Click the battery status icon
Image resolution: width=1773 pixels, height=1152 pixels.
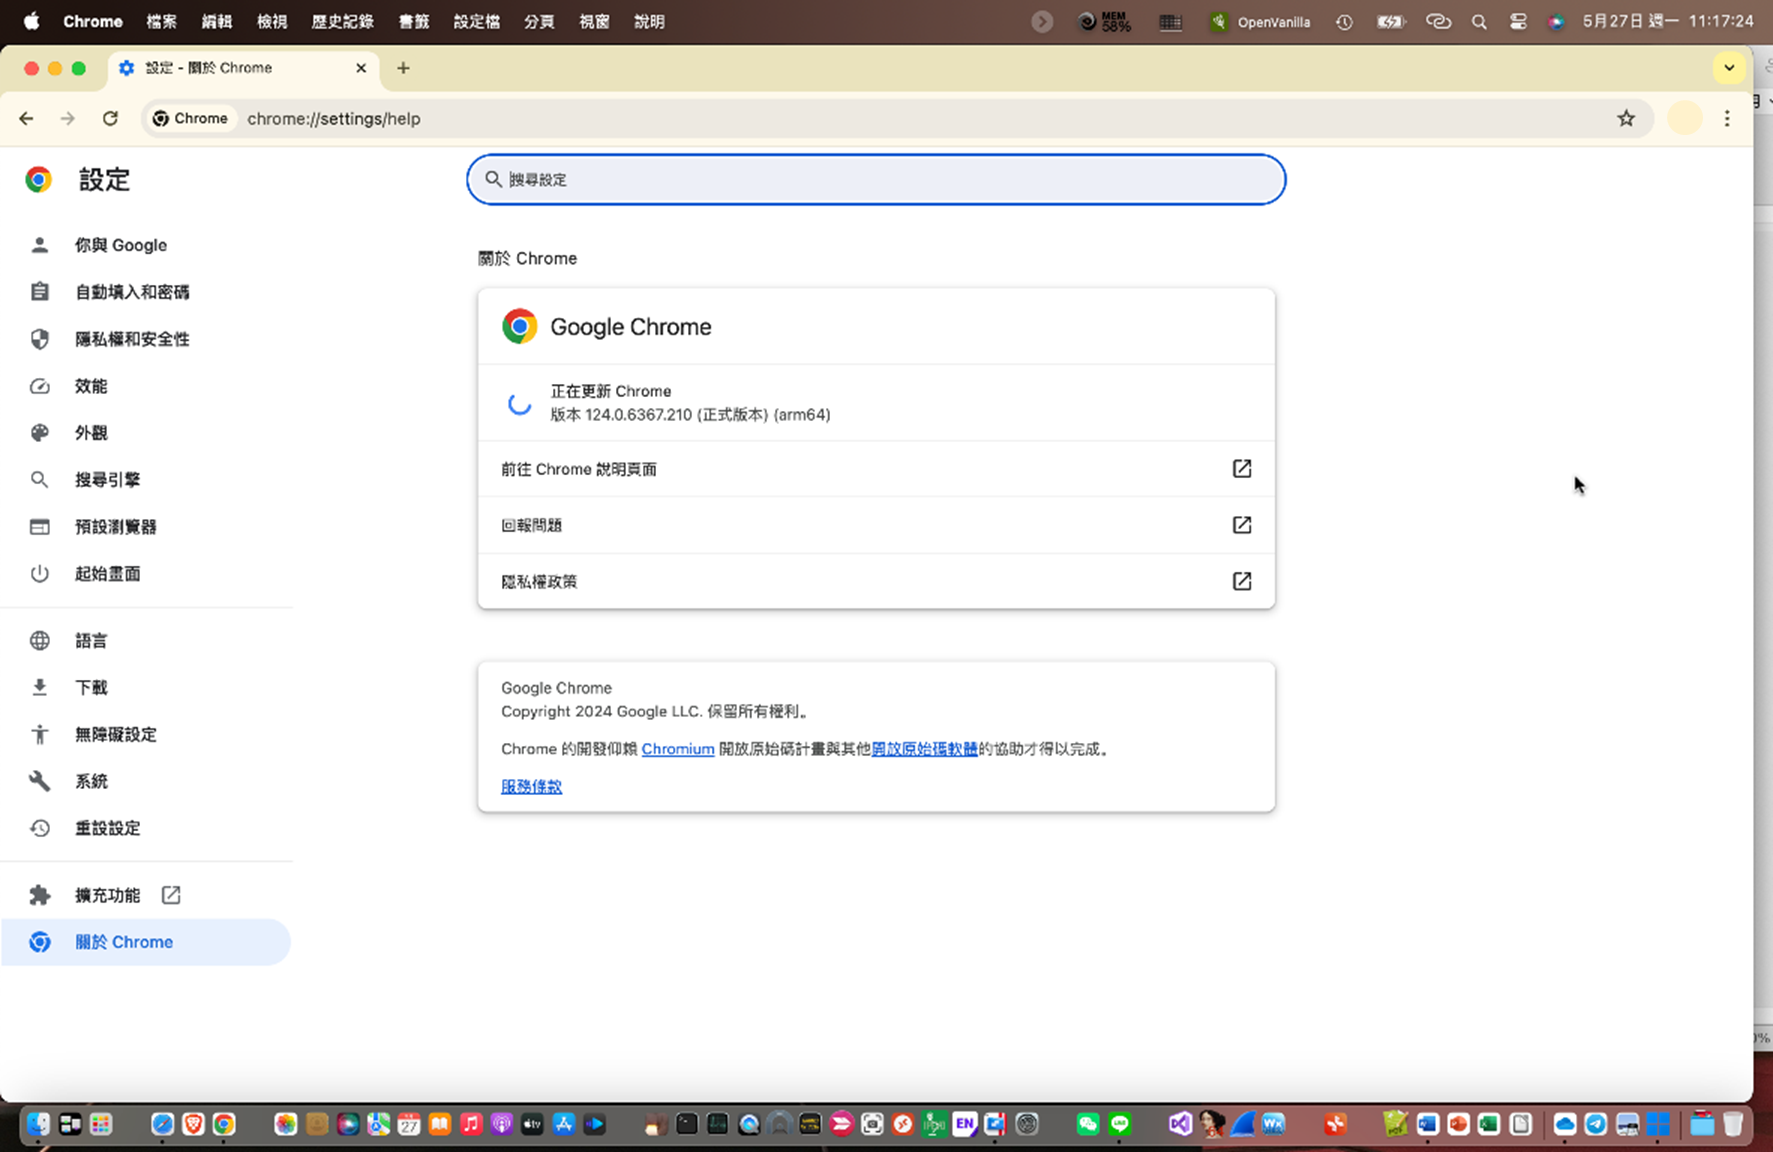tap(1391, 22)
